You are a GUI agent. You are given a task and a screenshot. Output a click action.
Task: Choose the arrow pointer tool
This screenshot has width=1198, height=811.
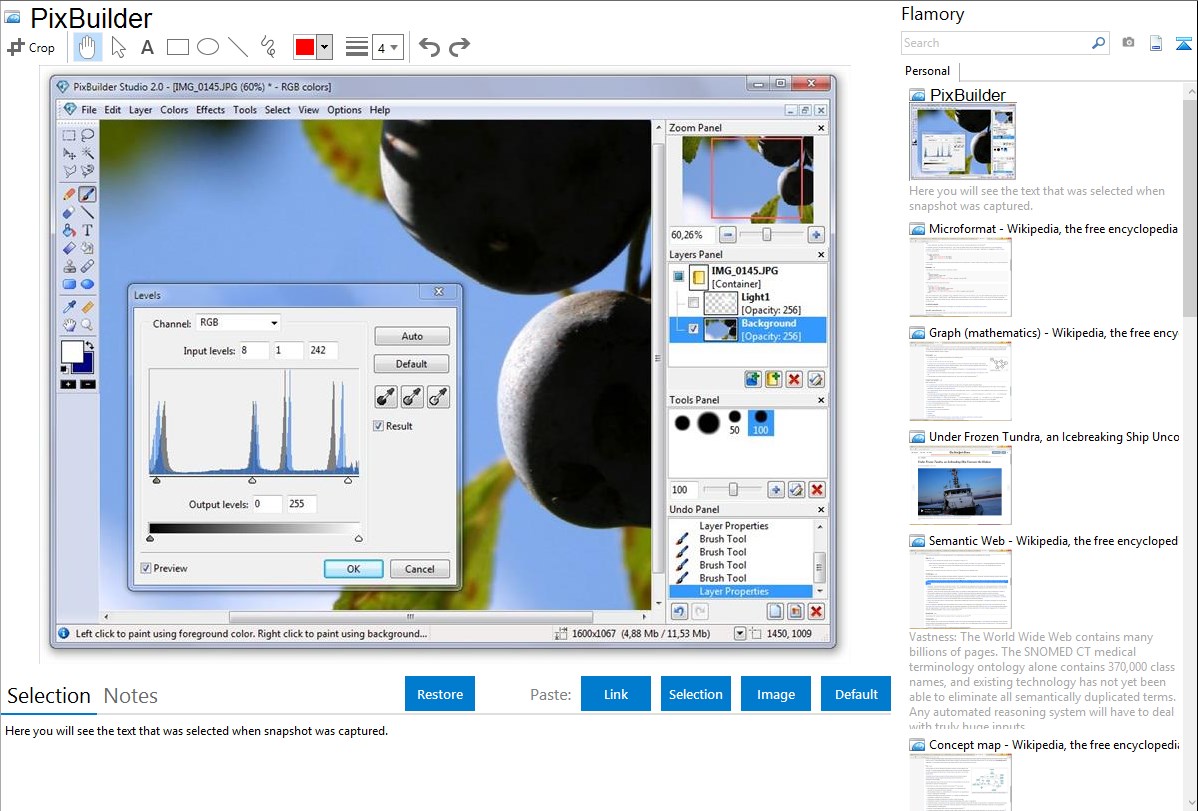click(118, 47)
